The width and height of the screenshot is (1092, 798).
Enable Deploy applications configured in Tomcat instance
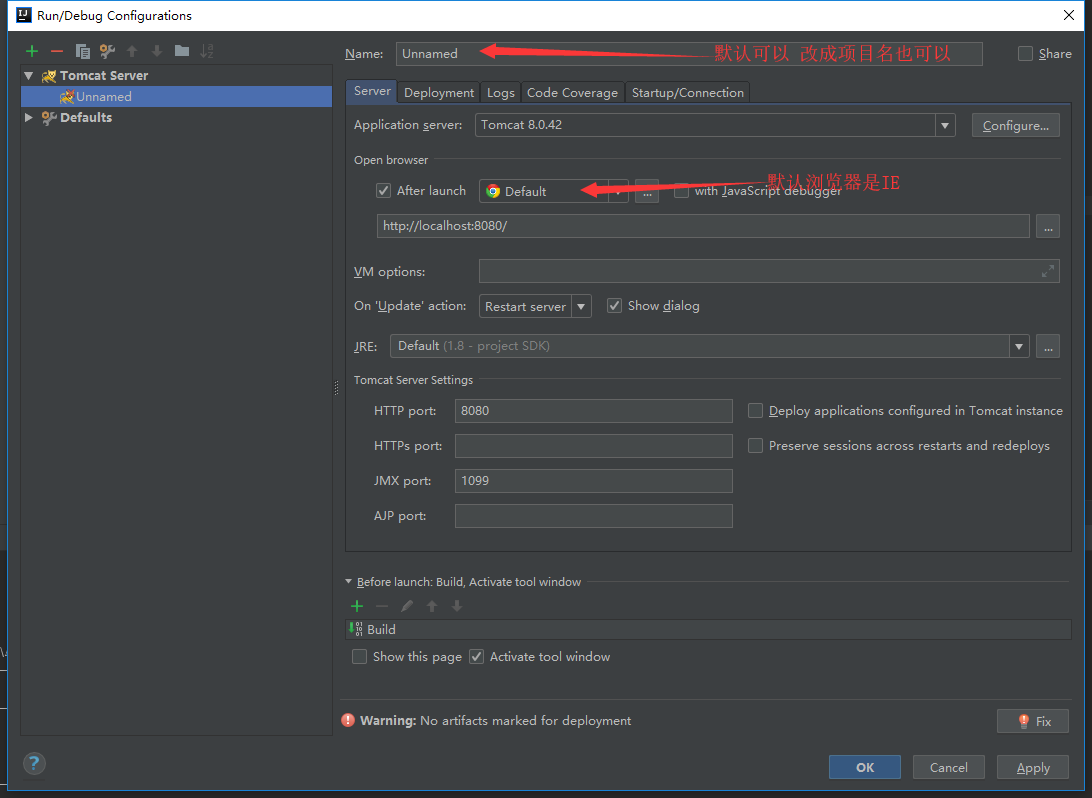coord(755,411)
